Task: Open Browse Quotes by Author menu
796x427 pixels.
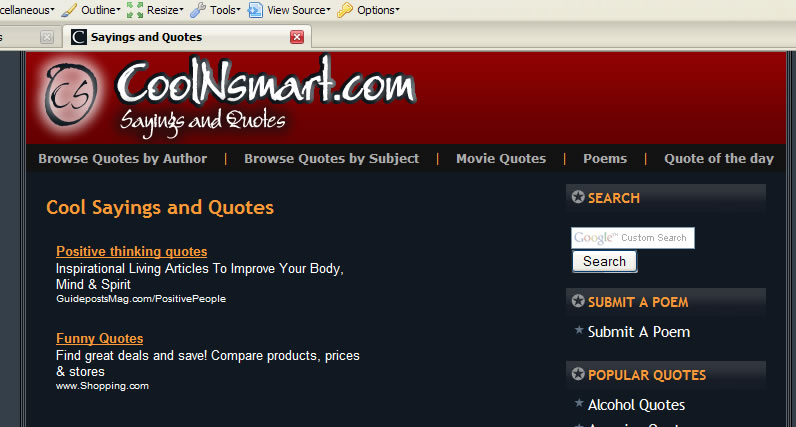Action: [x=123, y=158]
